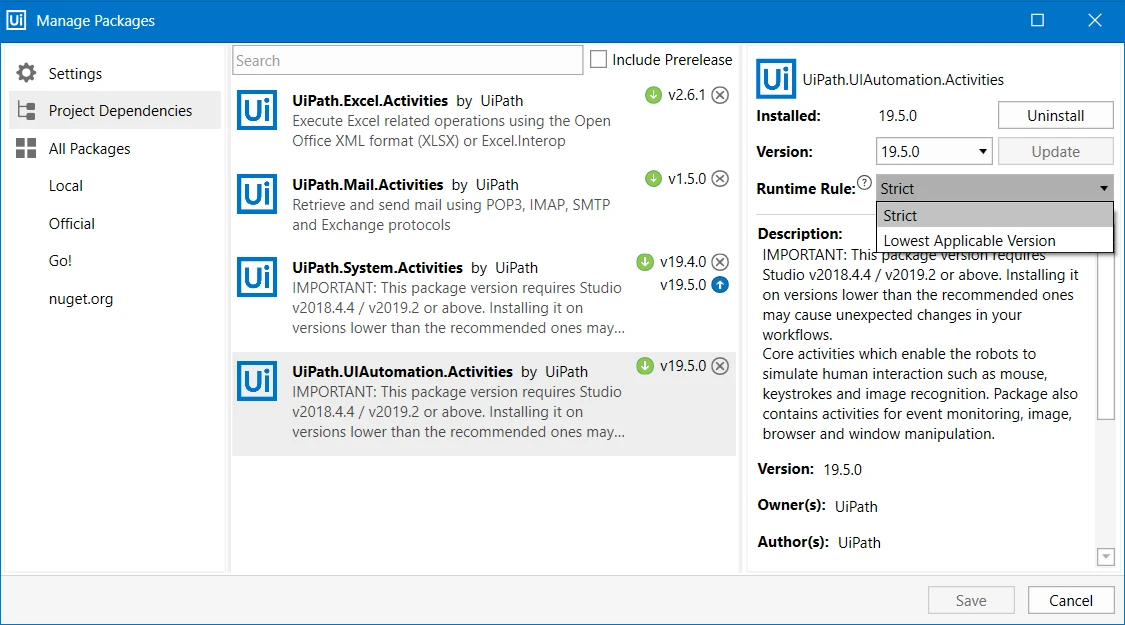This screenshot has width=1125, height=625.
Task: Click the Runtime Rule help question icon
Action: tap(865, 182)
